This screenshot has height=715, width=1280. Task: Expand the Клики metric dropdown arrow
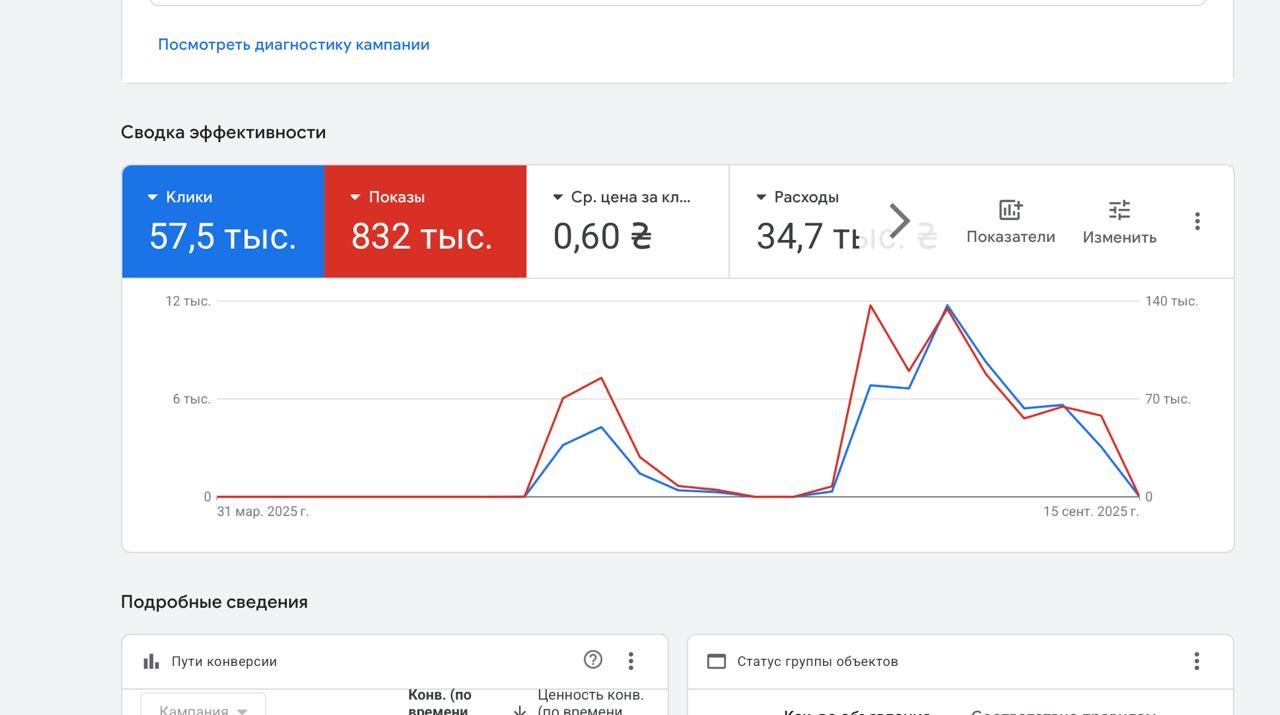(x=152, y=198)
